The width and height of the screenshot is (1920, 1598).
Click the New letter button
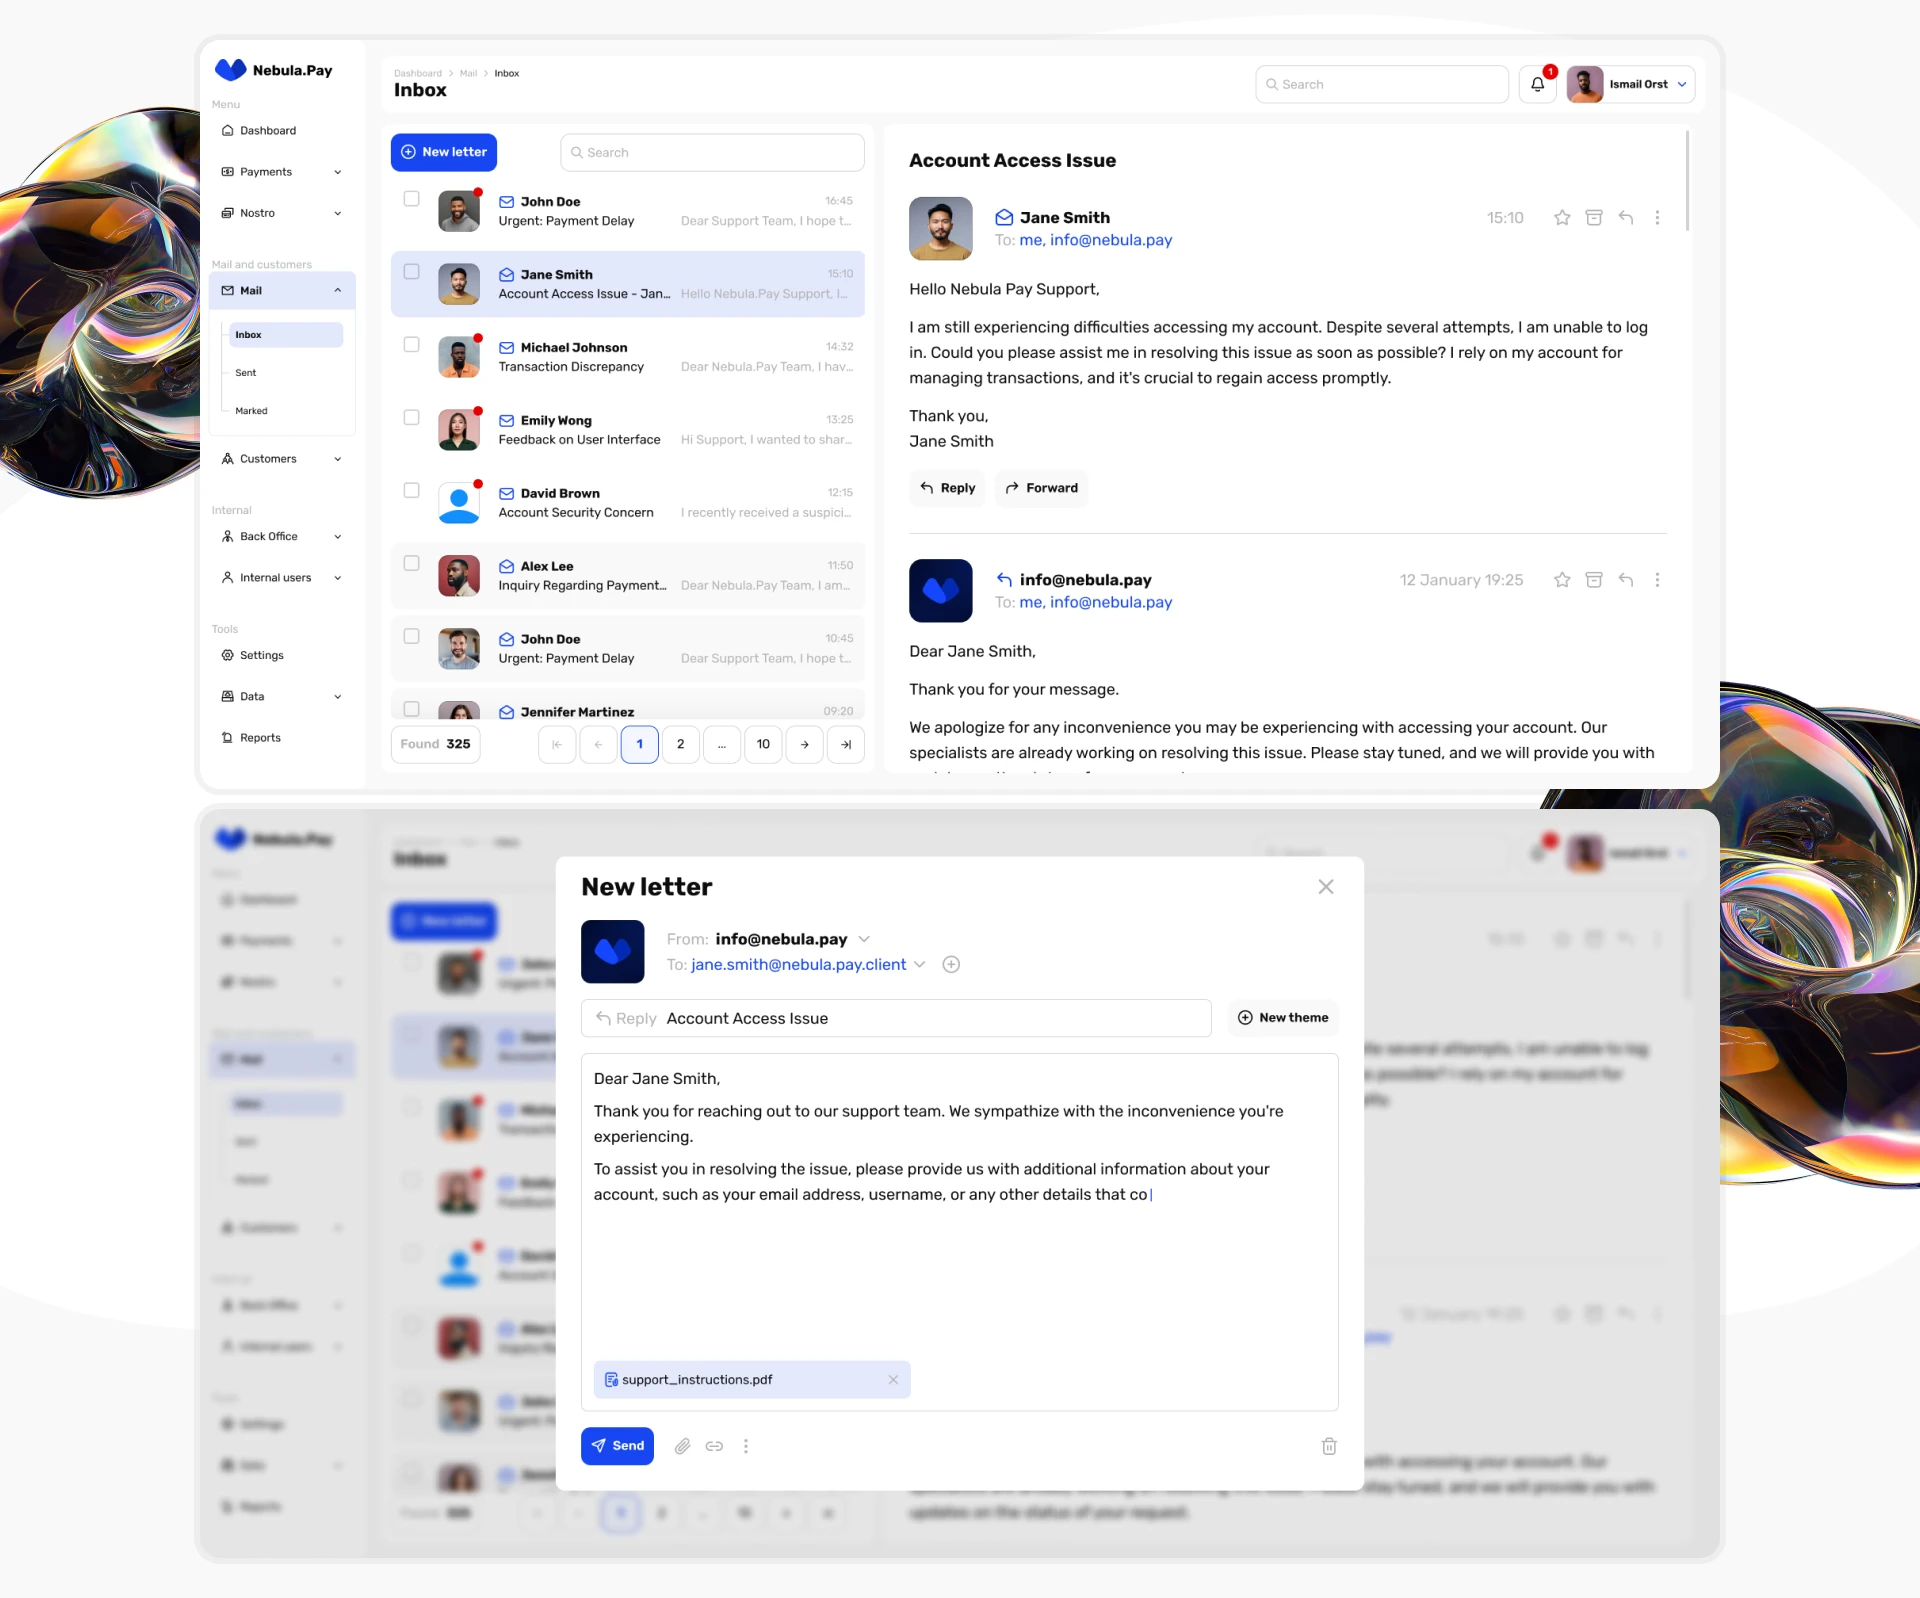pyautogui.click(x=444, y=152)
